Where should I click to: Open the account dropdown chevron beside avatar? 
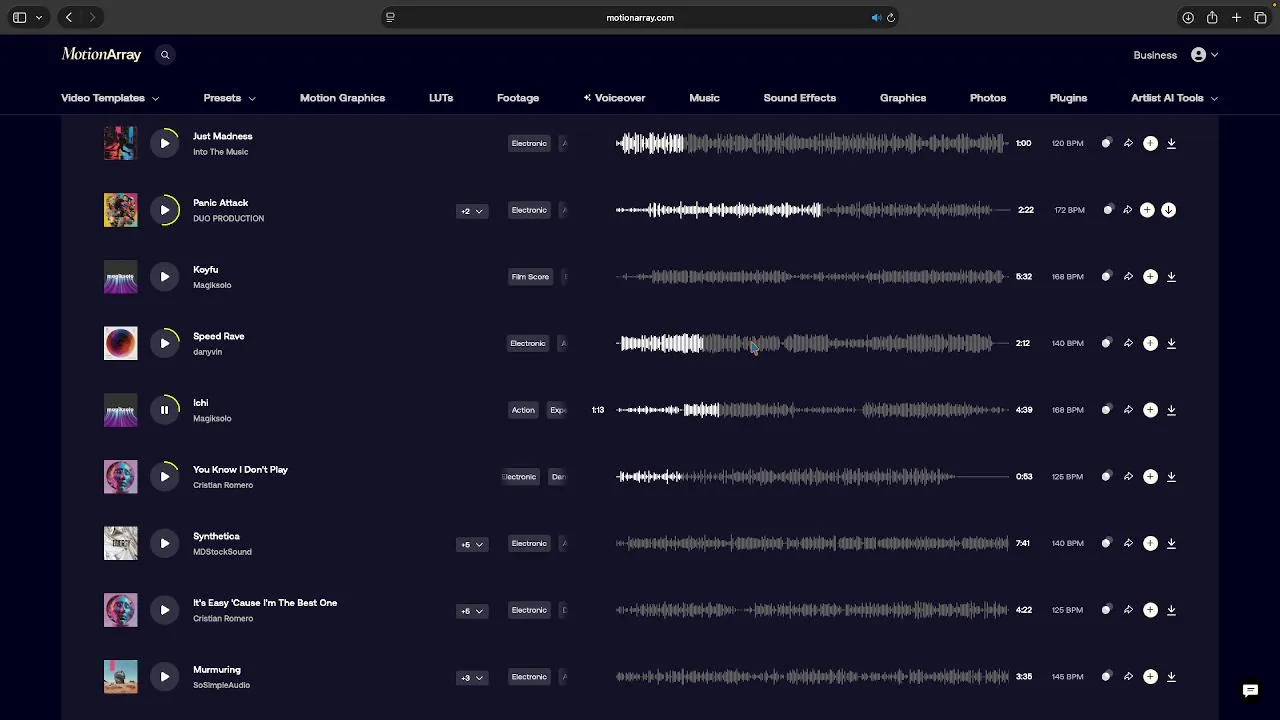pyautogui.click(x=1214, y=55)
